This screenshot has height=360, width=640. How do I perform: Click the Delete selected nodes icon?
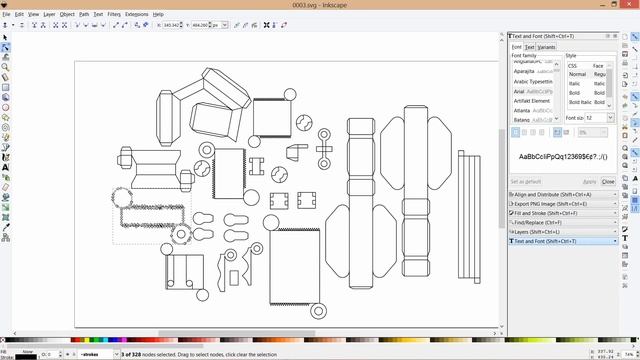pos(22,25)
